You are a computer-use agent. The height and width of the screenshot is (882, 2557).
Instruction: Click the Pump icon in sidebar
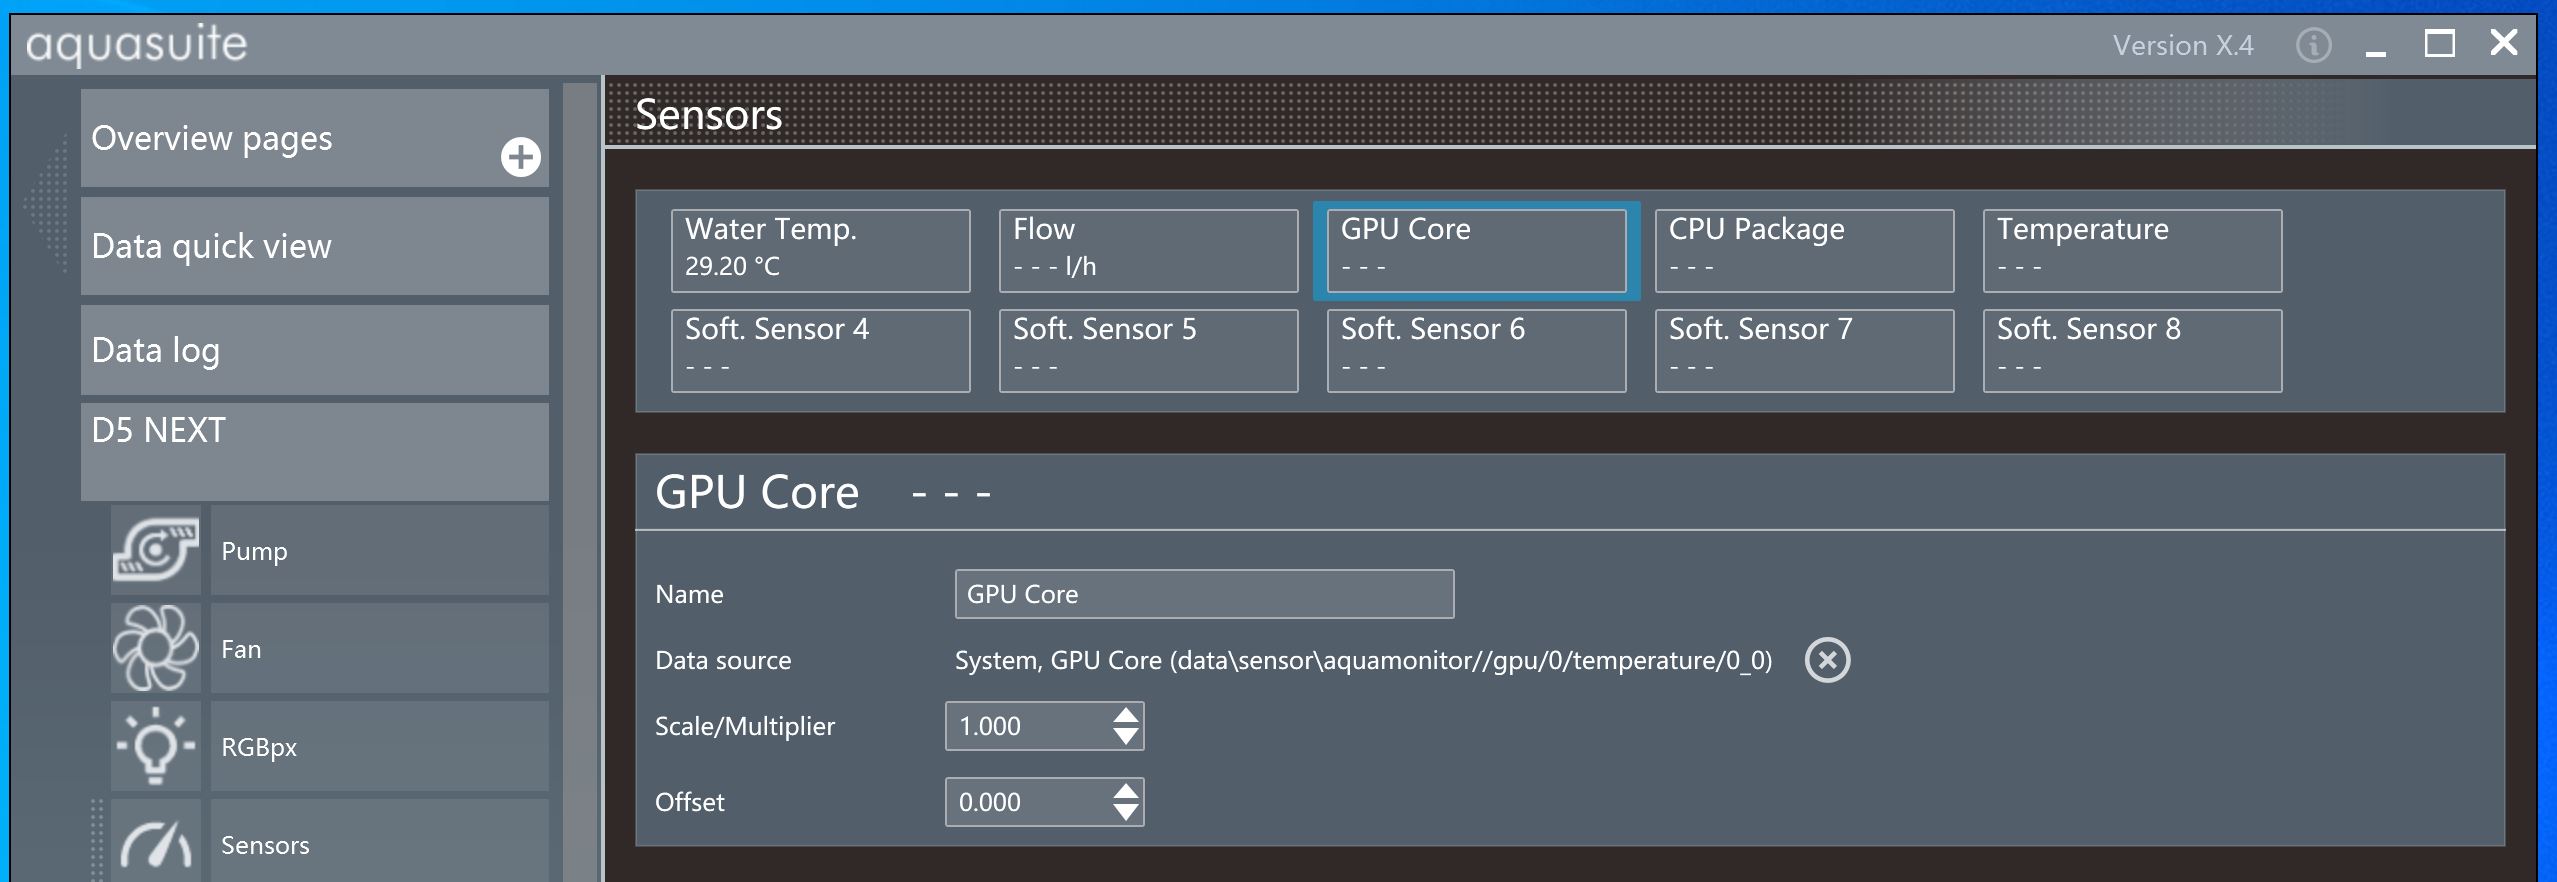click(155, 550)
